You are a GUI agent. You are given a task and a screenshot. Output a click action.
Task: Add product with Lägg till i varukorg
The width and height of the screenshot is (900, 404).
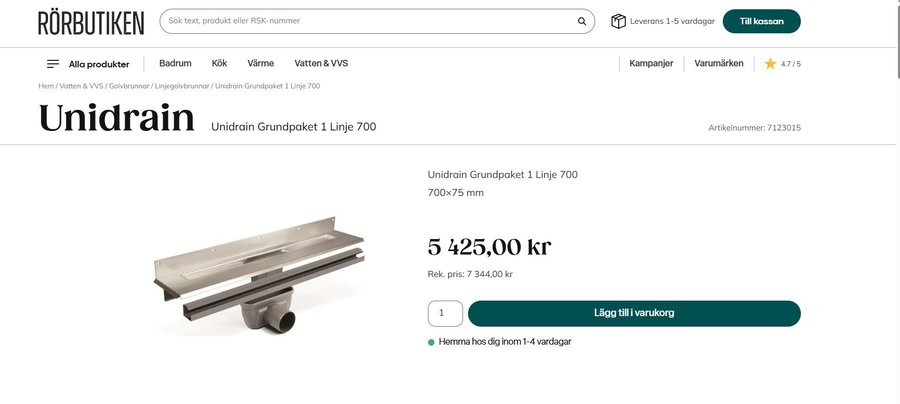634,313
